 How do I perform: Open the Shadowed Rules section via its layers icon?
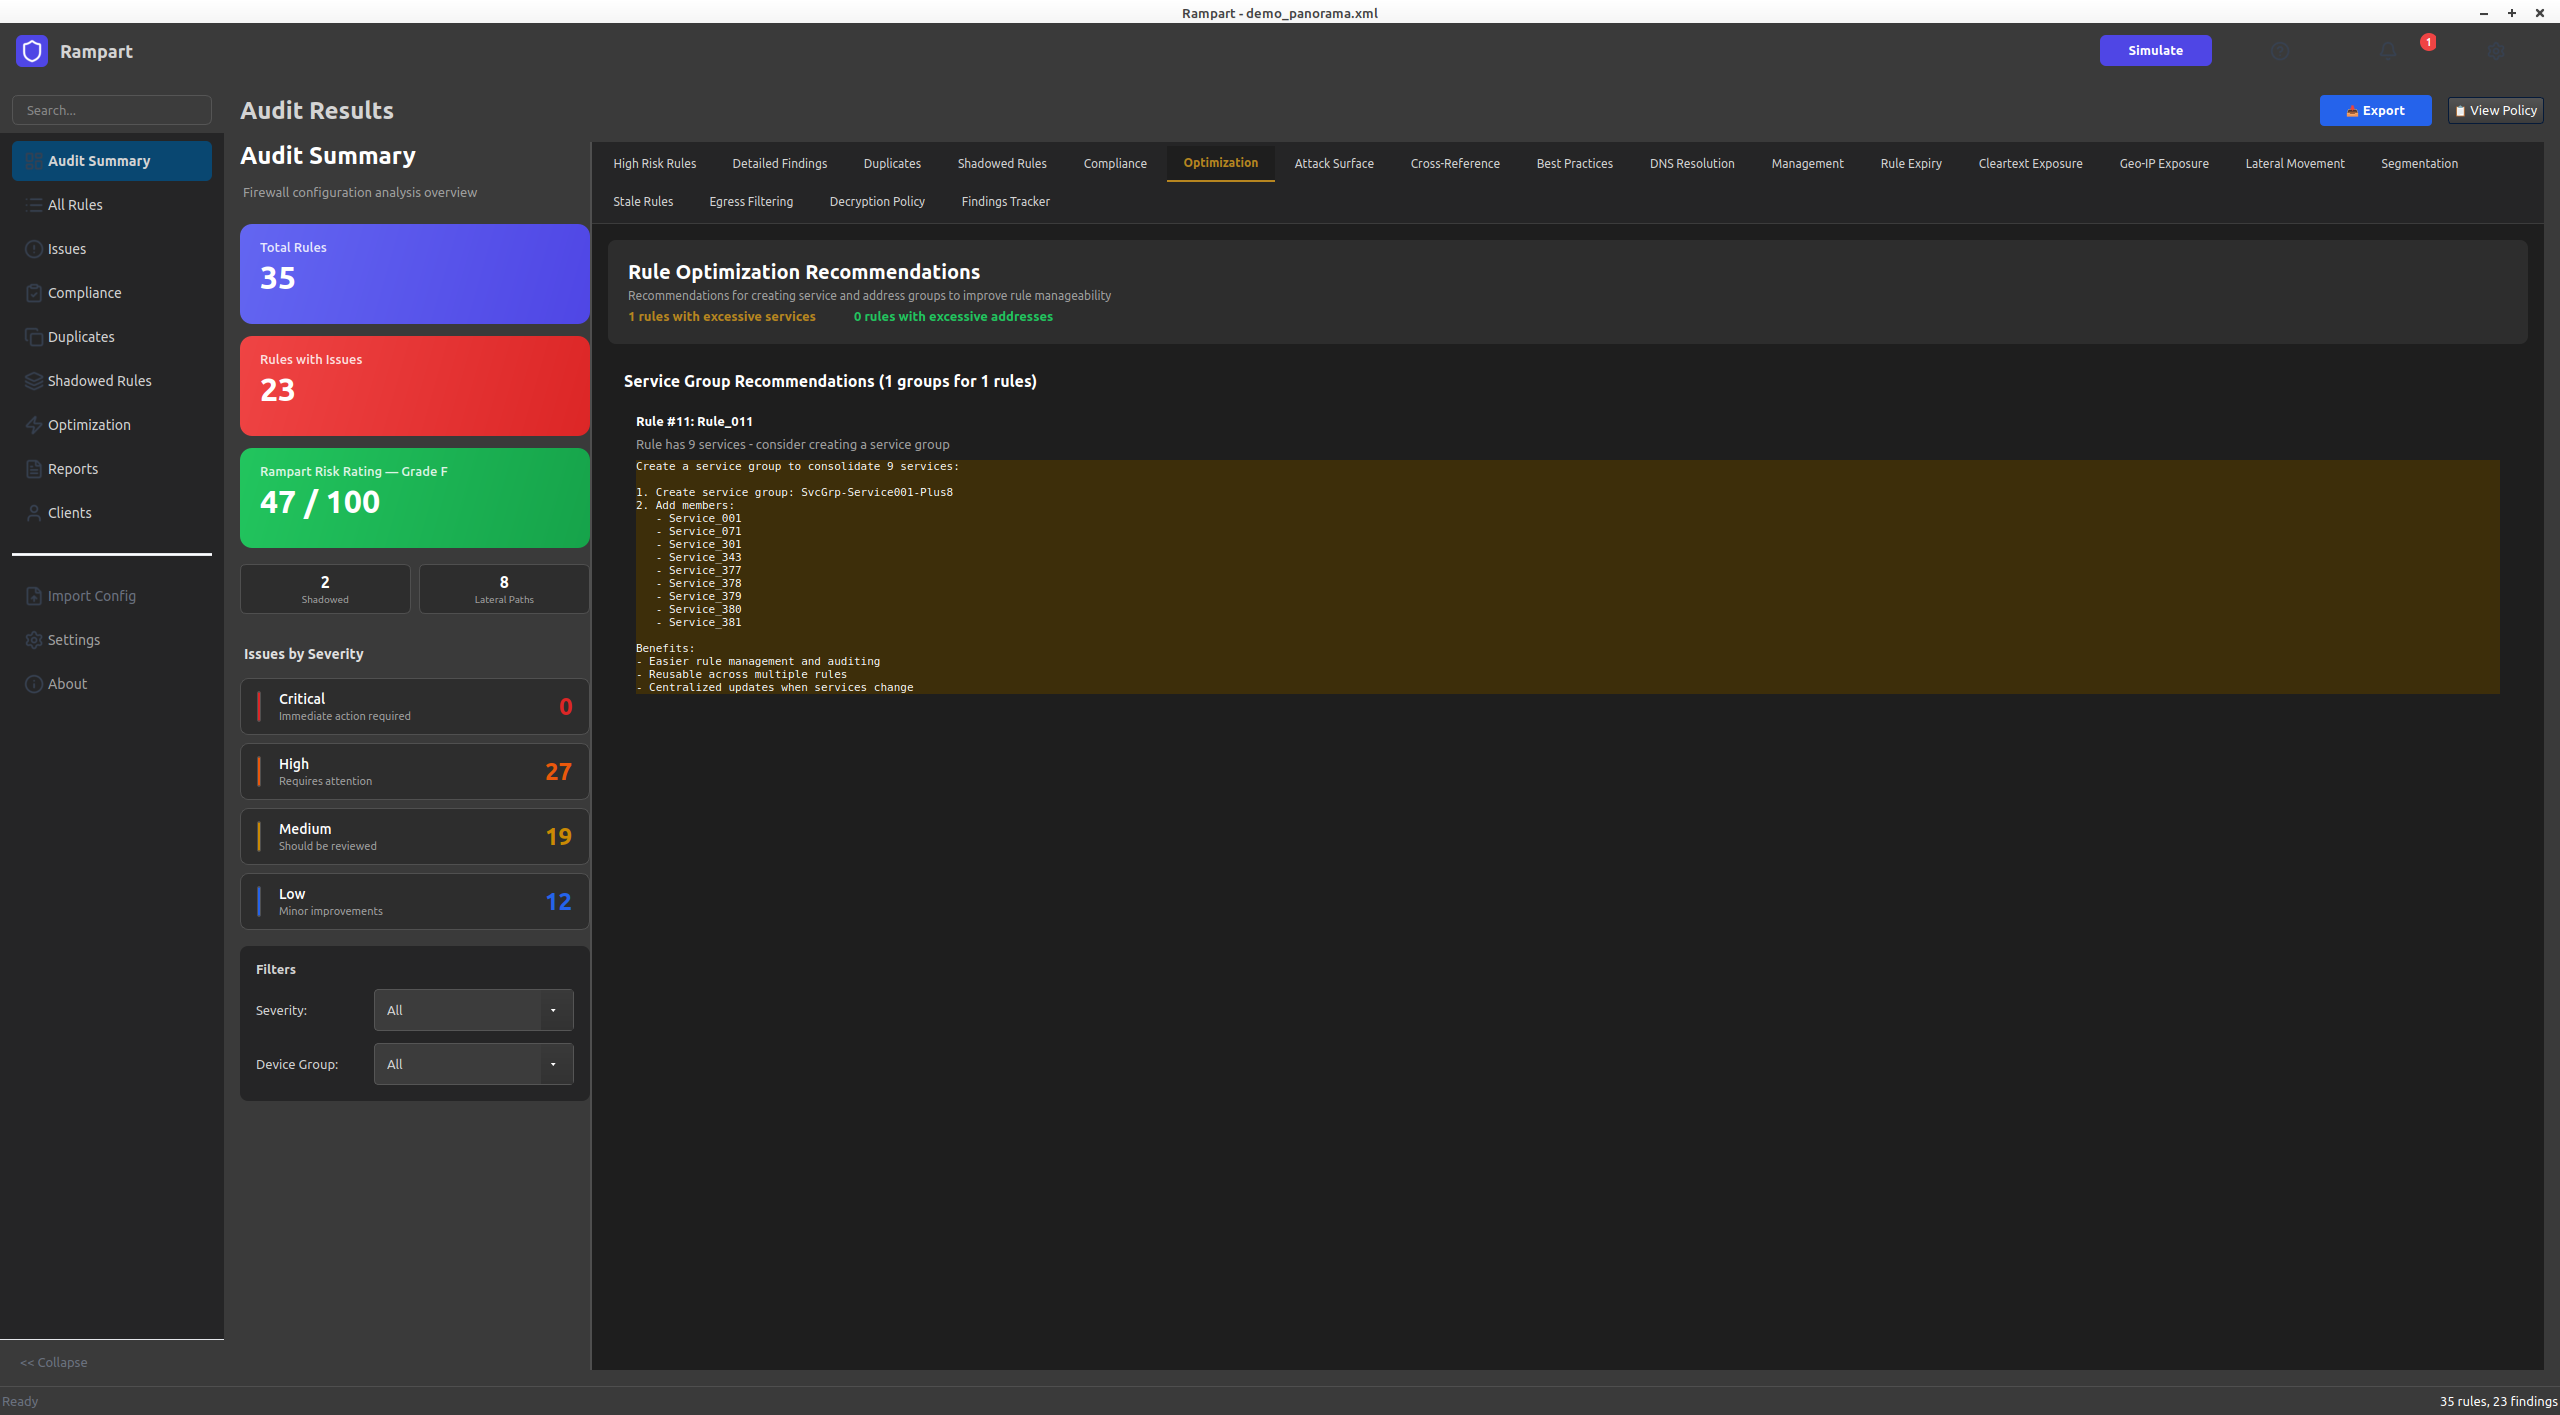click(33, 381)
